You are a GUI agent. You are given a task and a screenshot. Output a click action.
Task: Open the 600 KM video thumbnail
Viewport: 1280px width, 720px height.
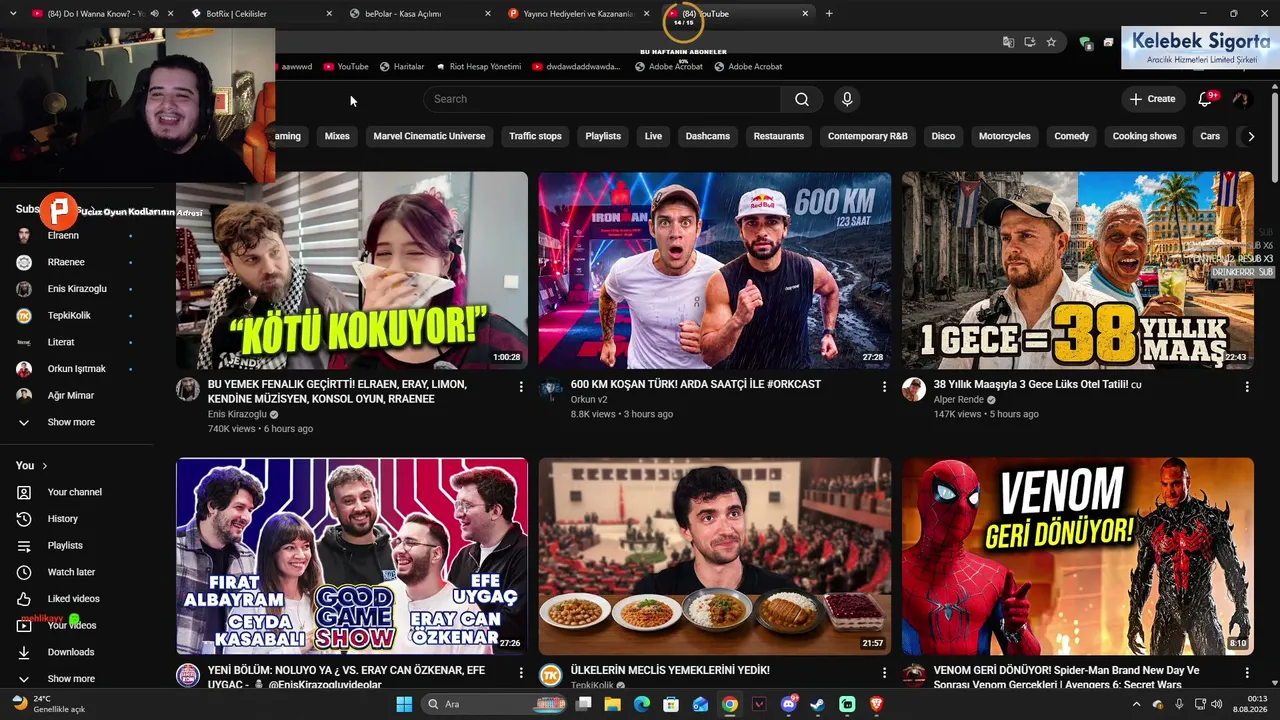click(715, 271)
